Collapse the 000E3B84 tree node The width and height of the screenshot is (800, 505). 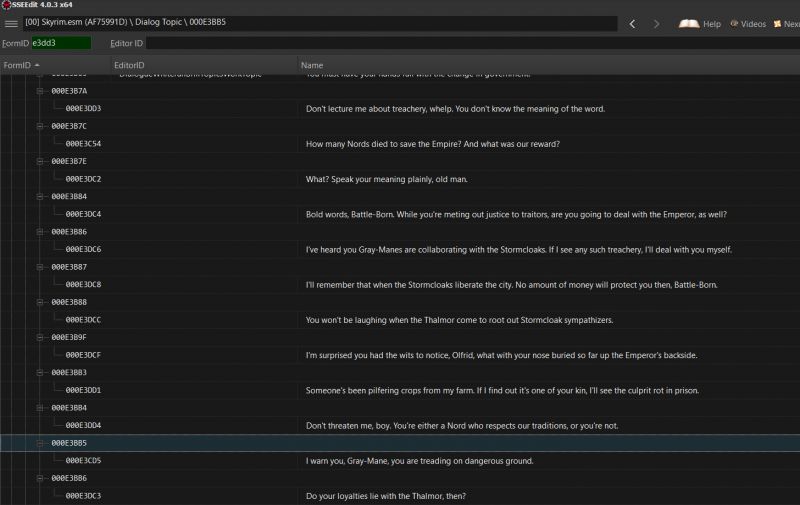[40, 197]
